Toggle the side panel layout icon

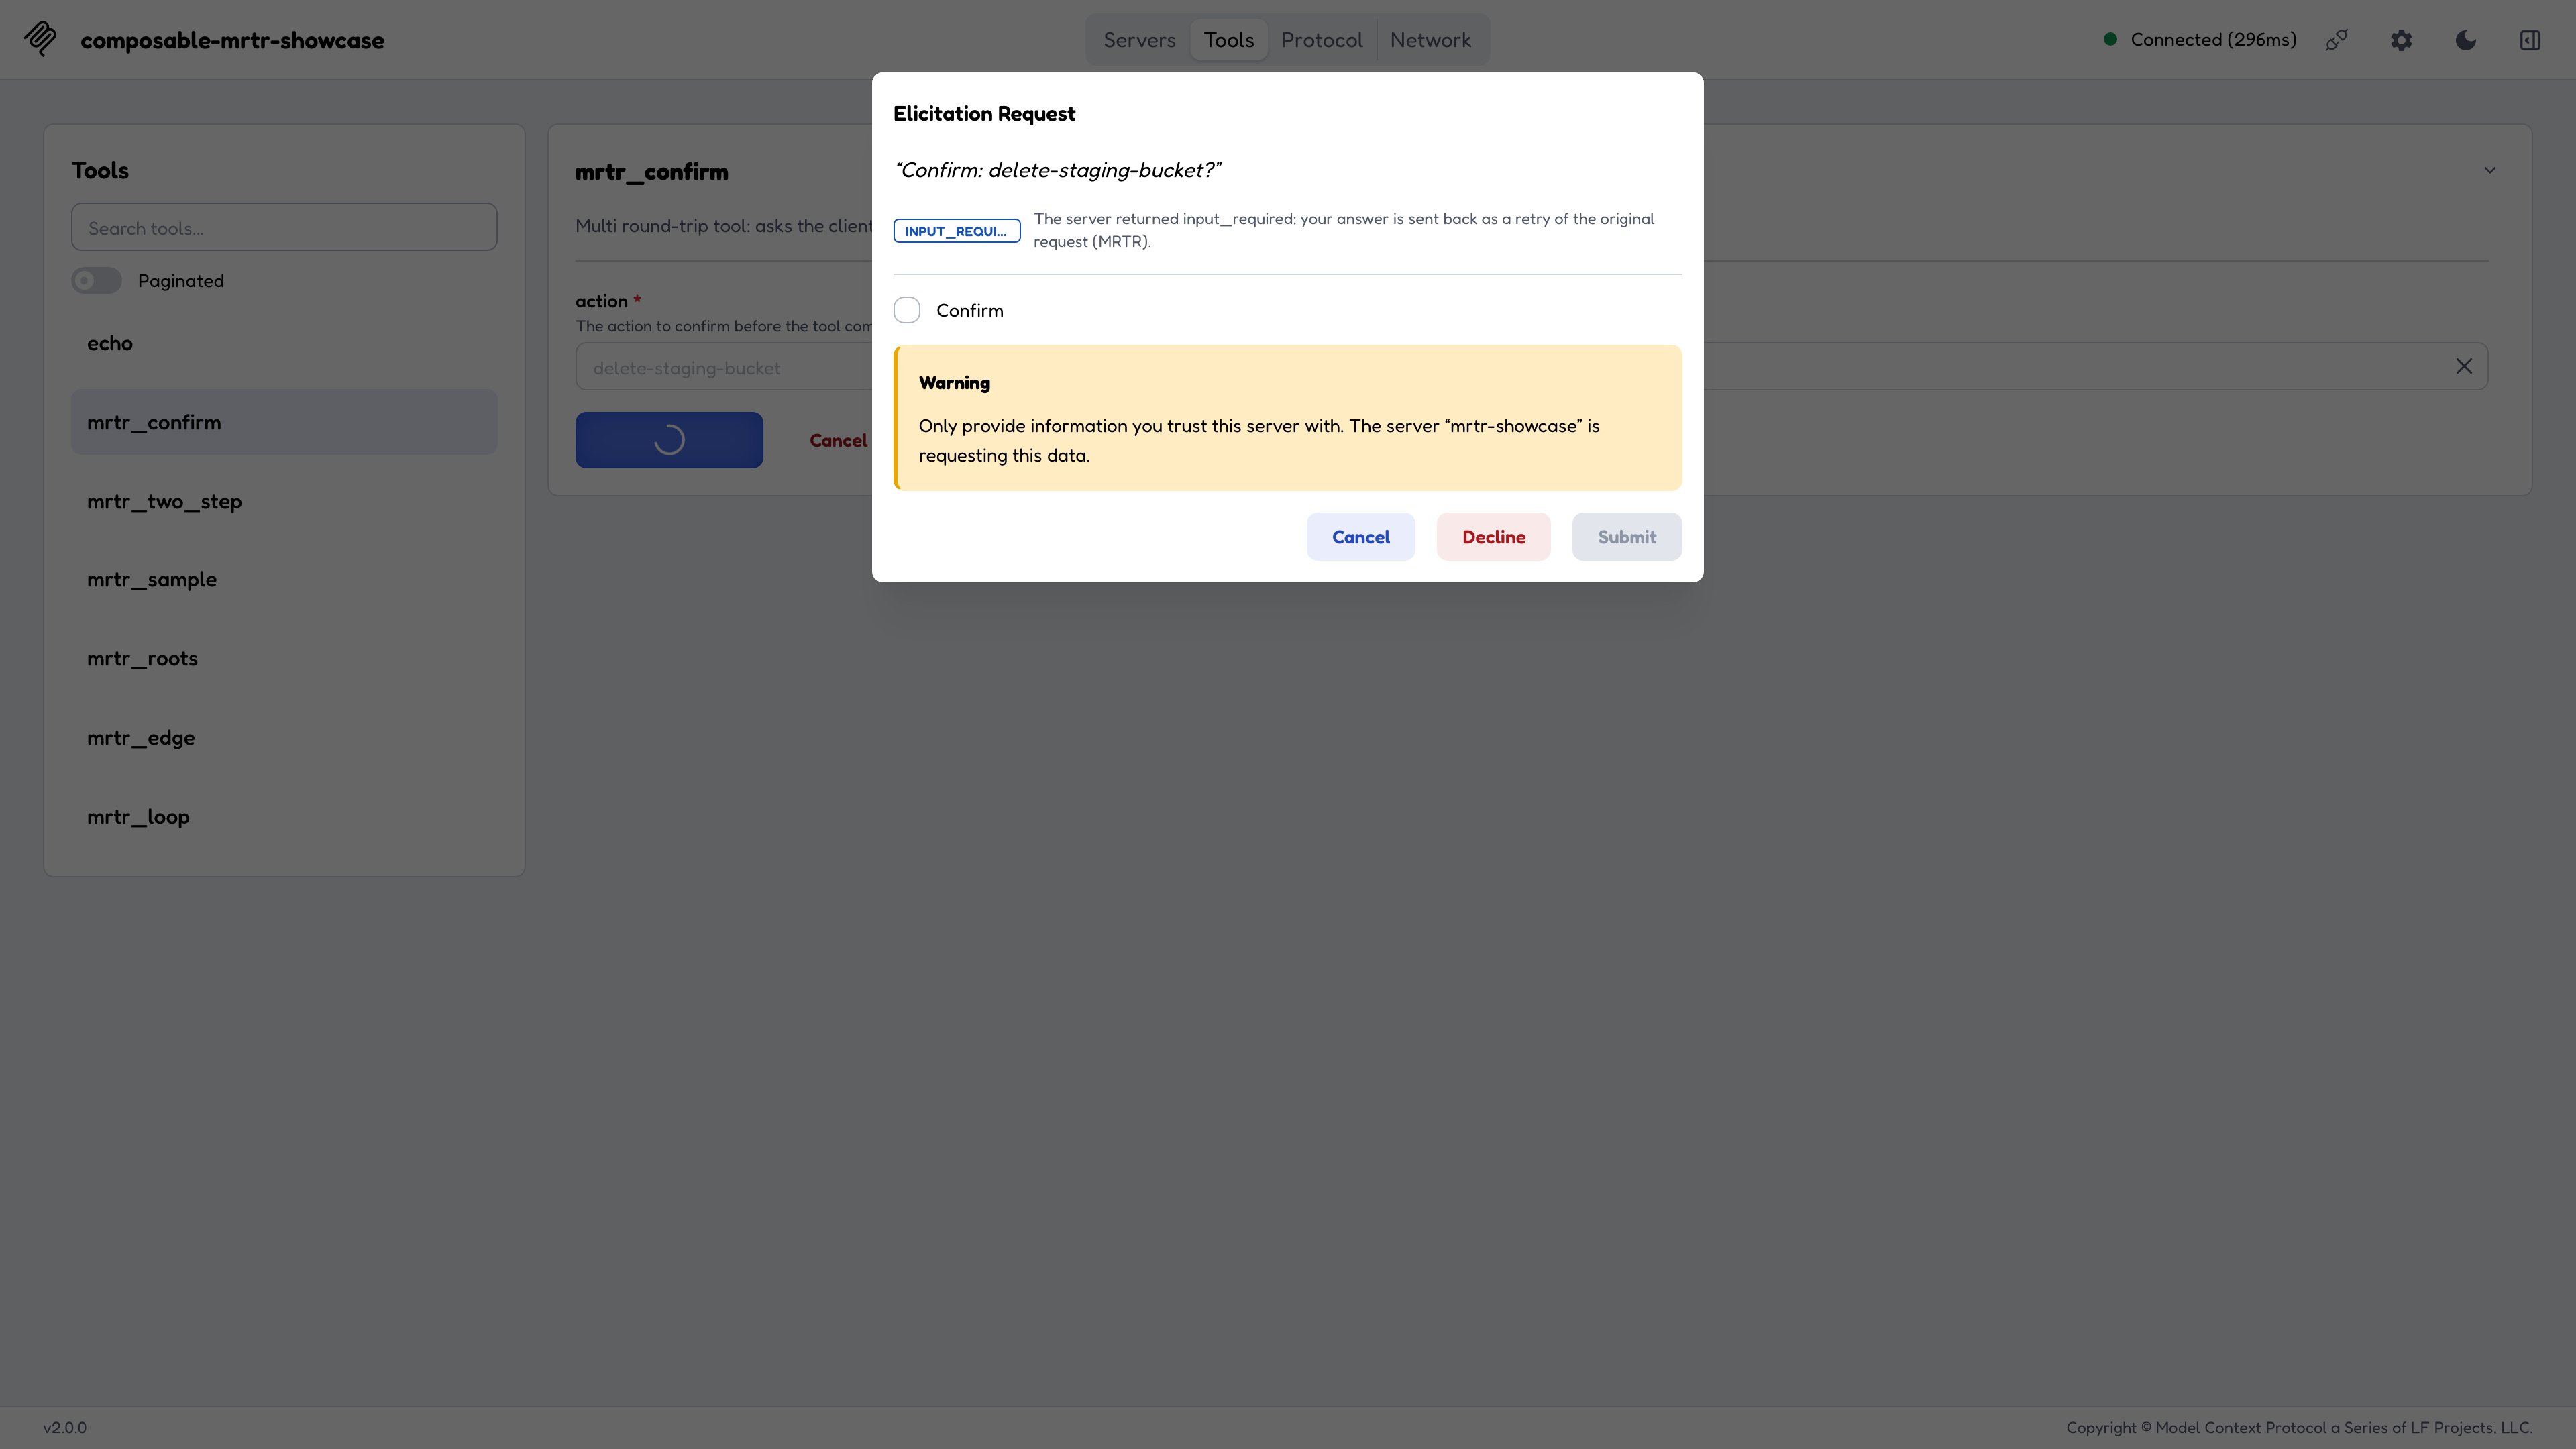tap(2530, 40)
